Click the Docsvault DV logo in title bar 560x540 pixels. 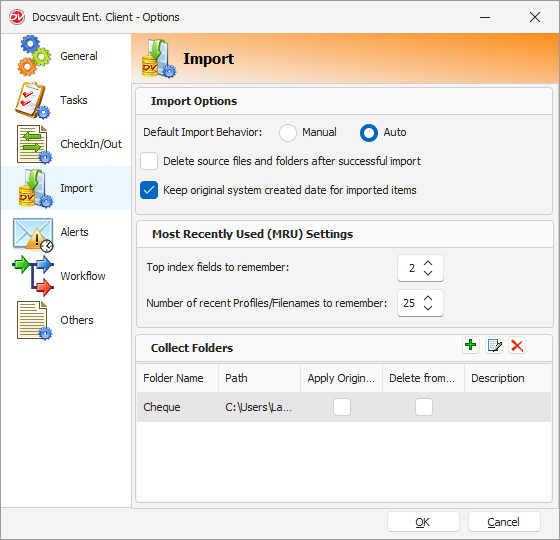17,17
